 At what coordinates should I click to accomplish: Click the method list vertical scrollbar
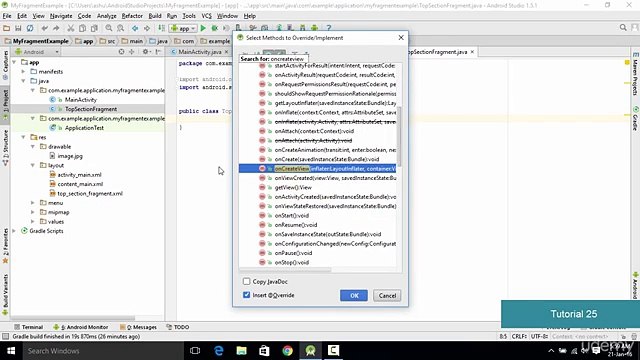point(399,137)
